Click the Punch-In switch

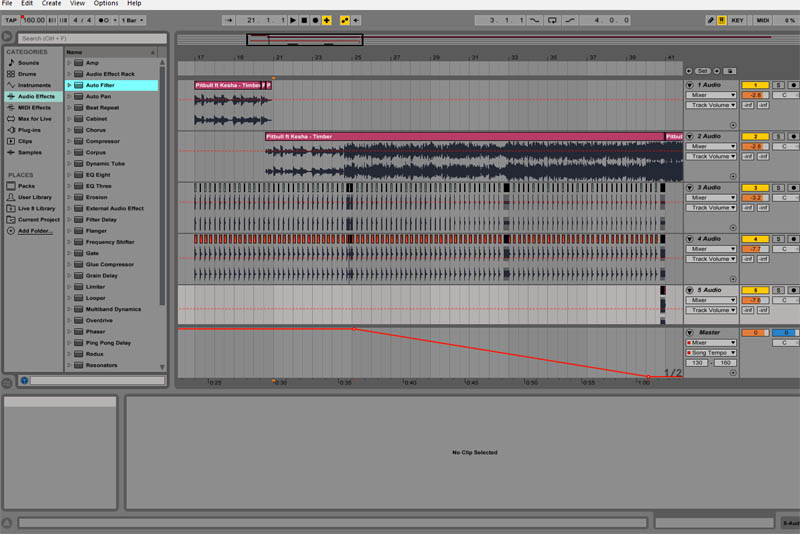point(534,20)
